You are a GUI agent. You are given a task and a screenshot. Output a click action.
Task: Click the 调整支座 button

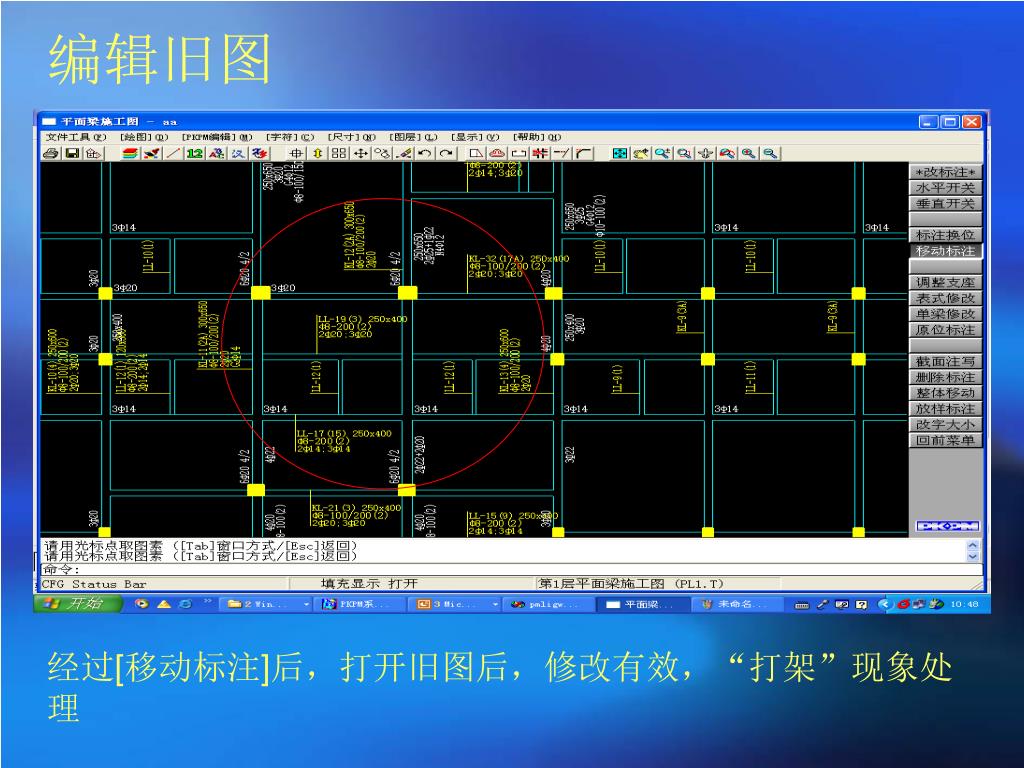(x=945, y=282)
